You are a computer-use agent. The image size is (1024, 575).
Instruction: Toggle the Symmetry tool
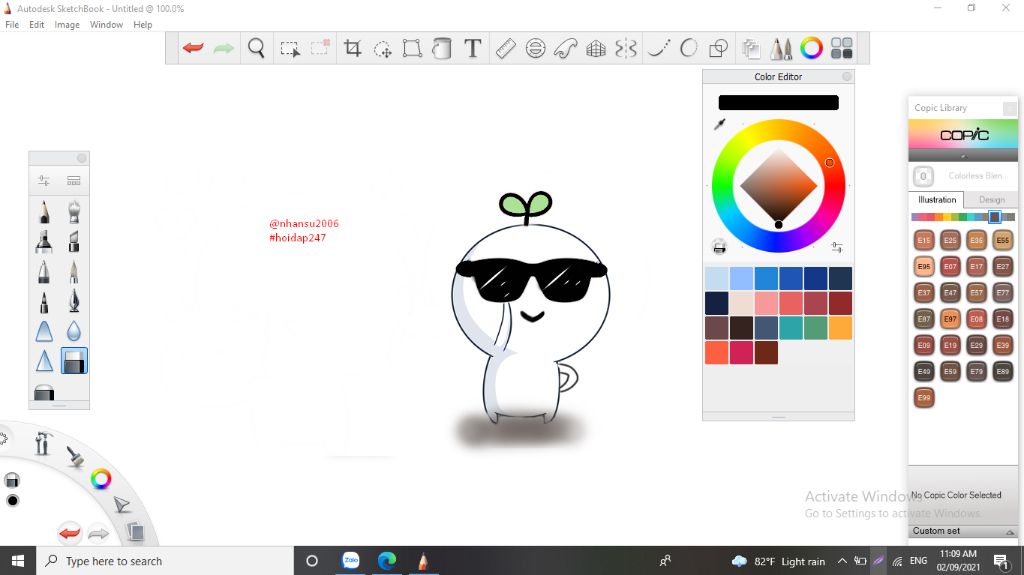[x=626, y=48]
